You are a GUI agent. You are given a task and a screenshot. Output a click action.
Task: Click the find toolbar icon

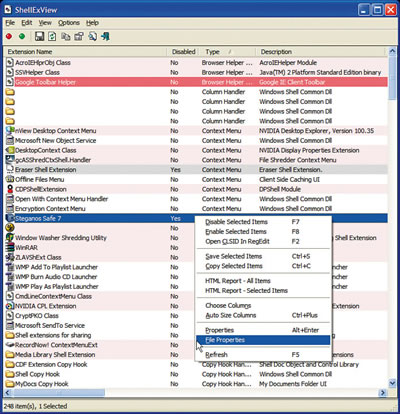click(x=92, y=36)
